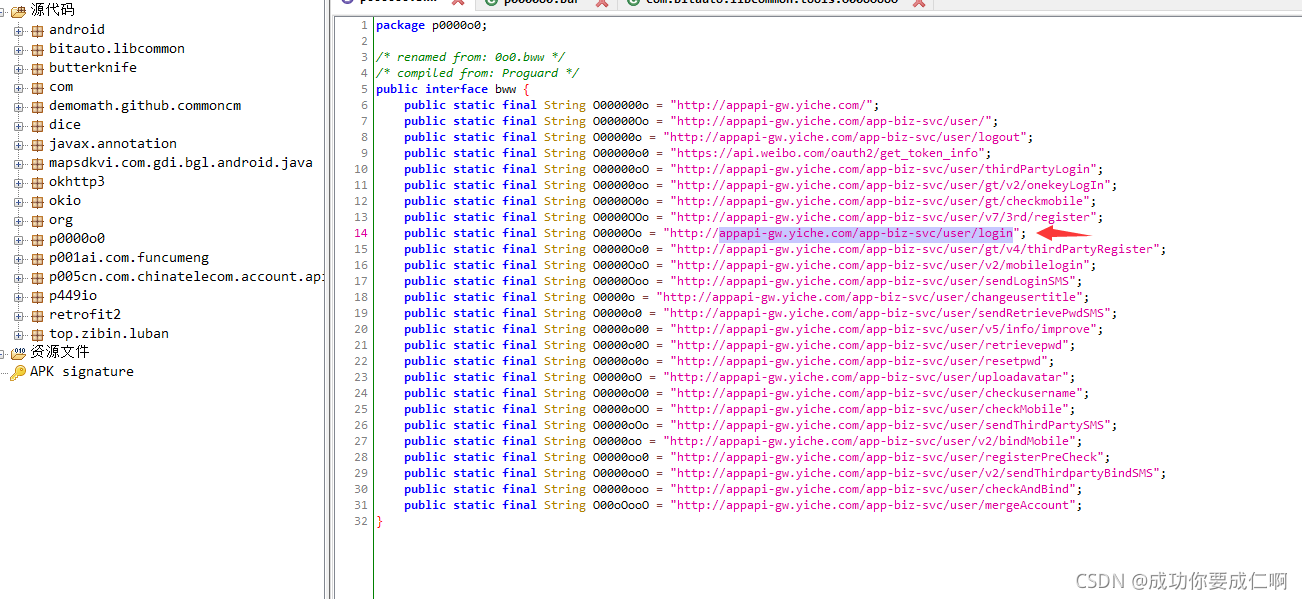The image size is (1302, 599).
Task: Click the user/uploadavatar URL string
Action: pos(868,377)
